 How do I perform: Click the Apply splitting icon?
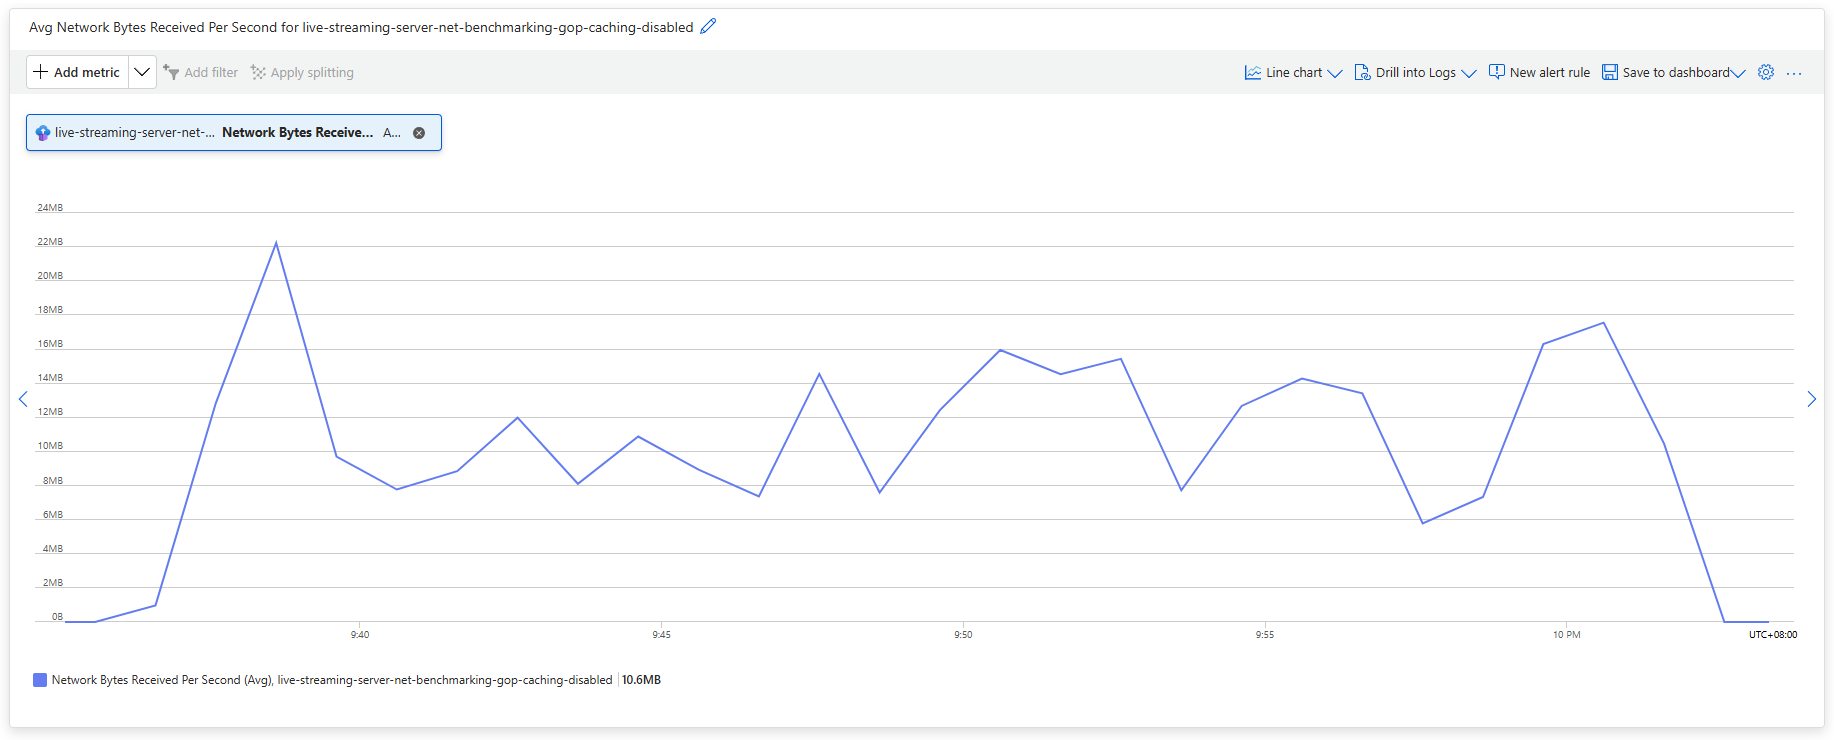pos(258,72)
